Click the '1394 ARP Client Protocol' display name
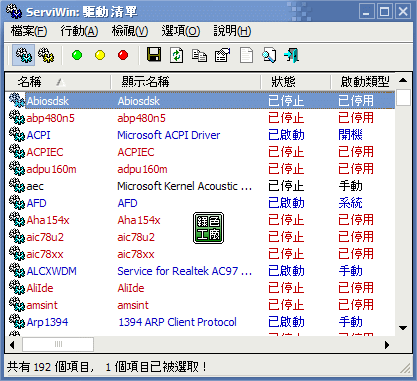The height and width of the screenshot is (381, 417). point(178,322)
